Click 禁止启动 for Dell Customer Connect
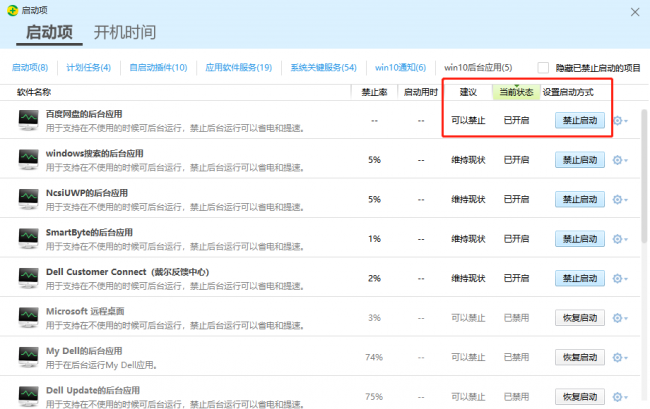650x409 pixels. pyautogui.click(x=580, y=278)
